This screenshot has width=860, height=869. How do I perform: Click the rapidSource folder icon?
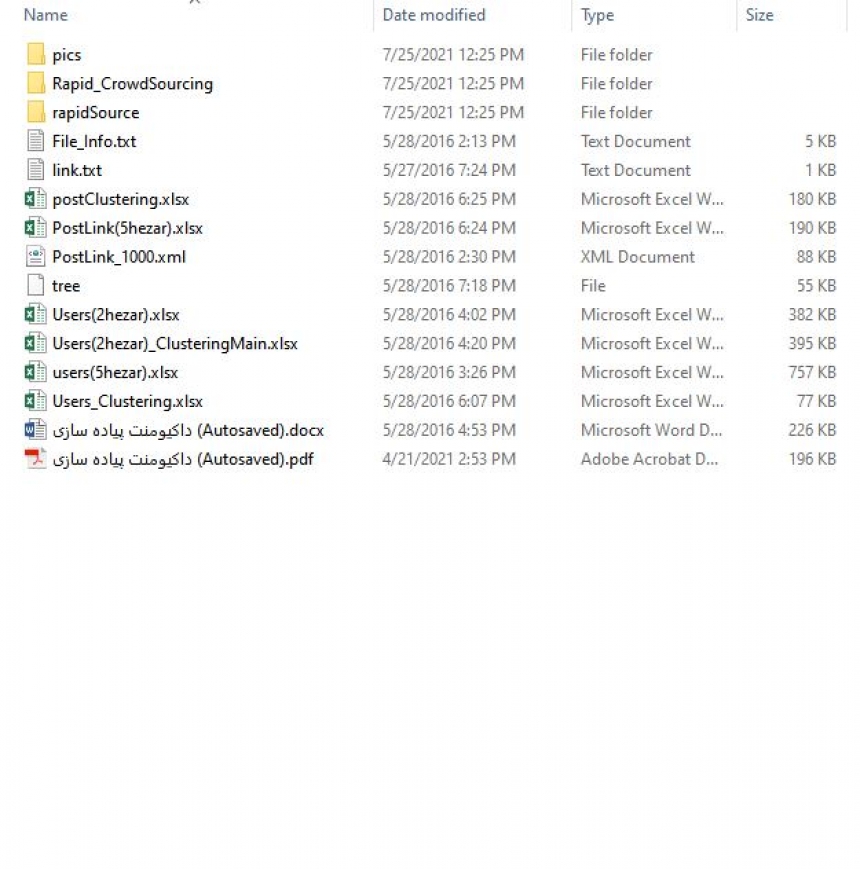coord(35,112)
